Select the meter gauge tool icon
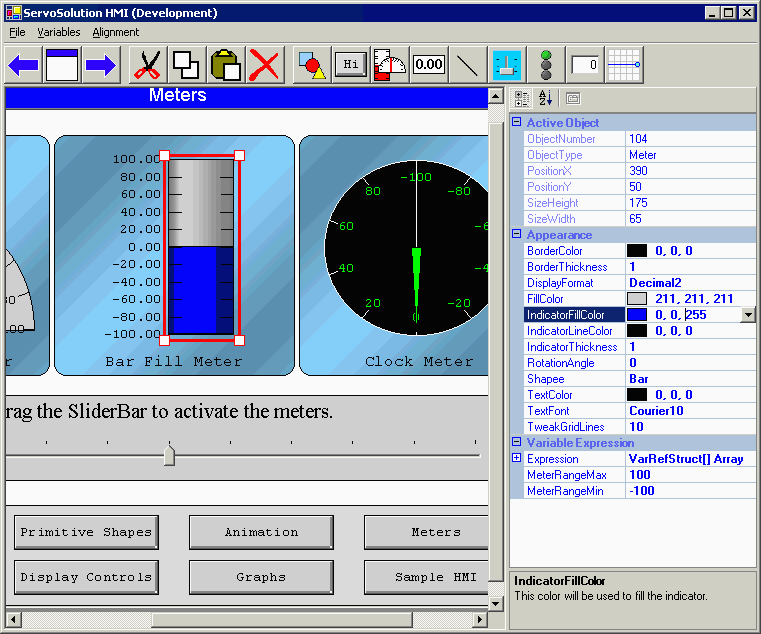The height and width of the screenshot is (634, 761). click(x=390, y=65)
